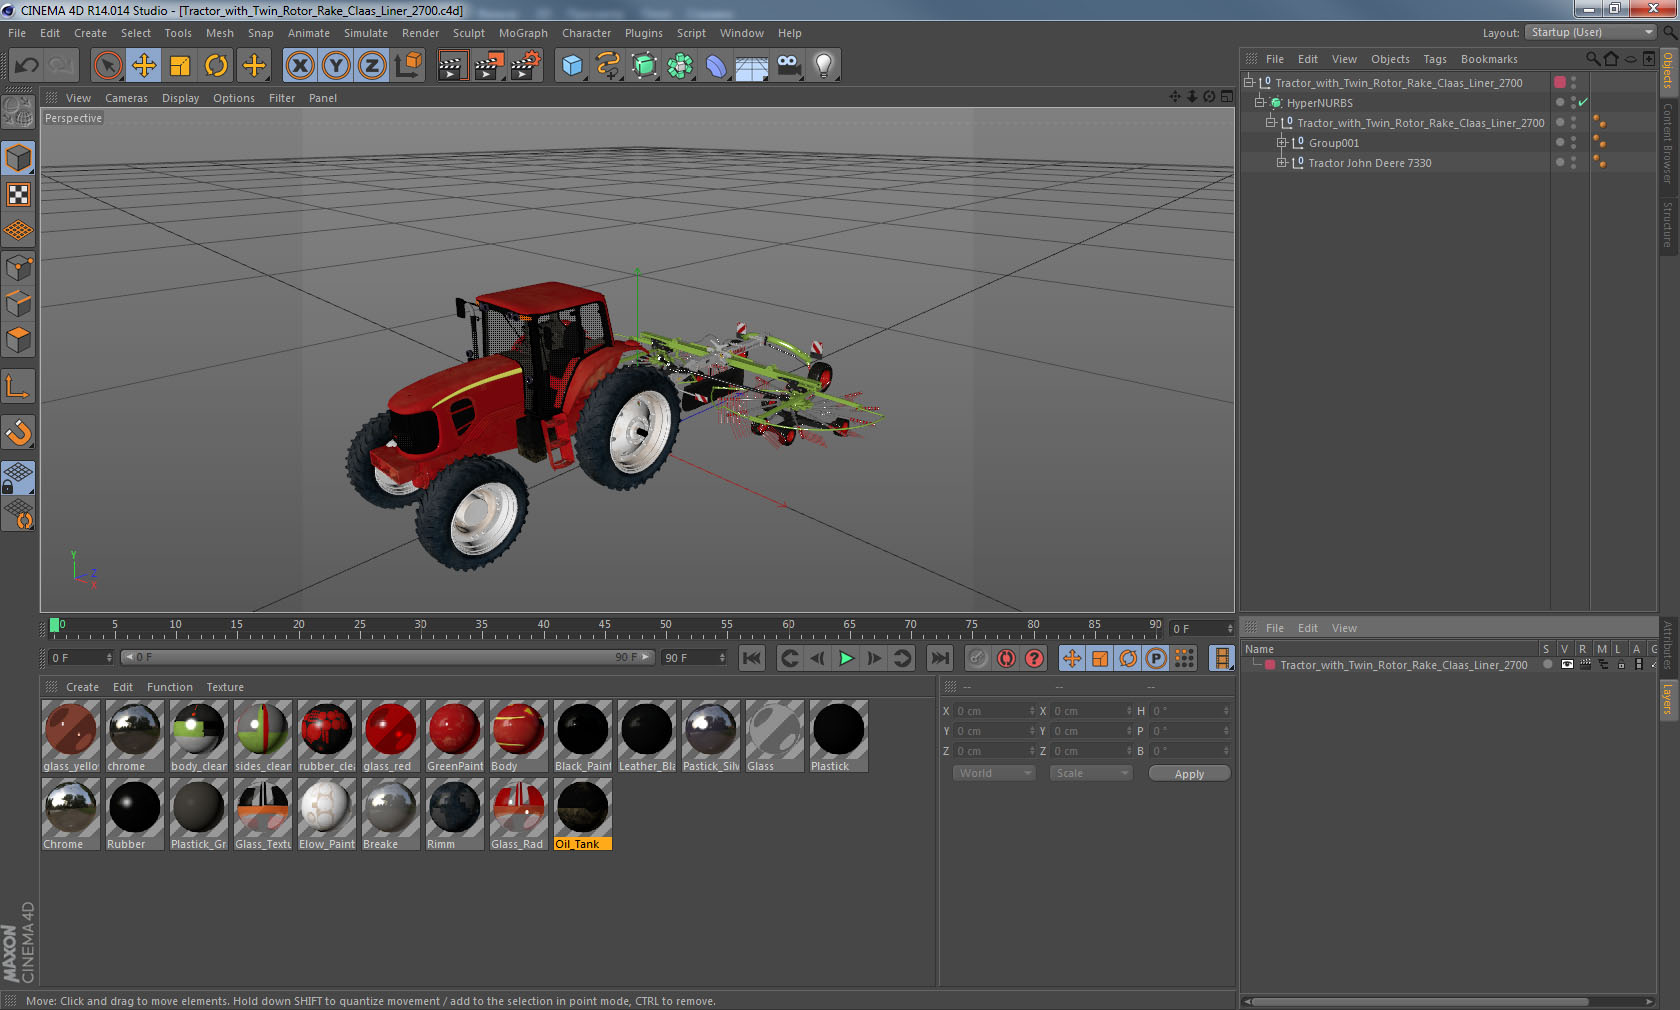The width and height of the screenshot is (1680, 1010).
Task: Jump to start of animation
Action: [x=752, y=658]
